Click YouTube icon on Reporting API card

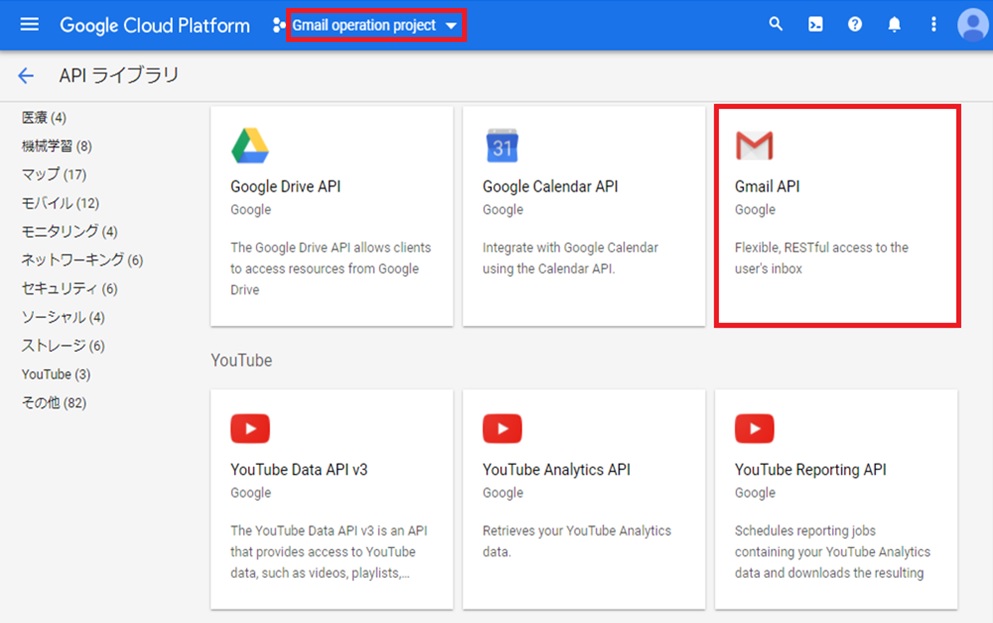(x=754, y=429)
